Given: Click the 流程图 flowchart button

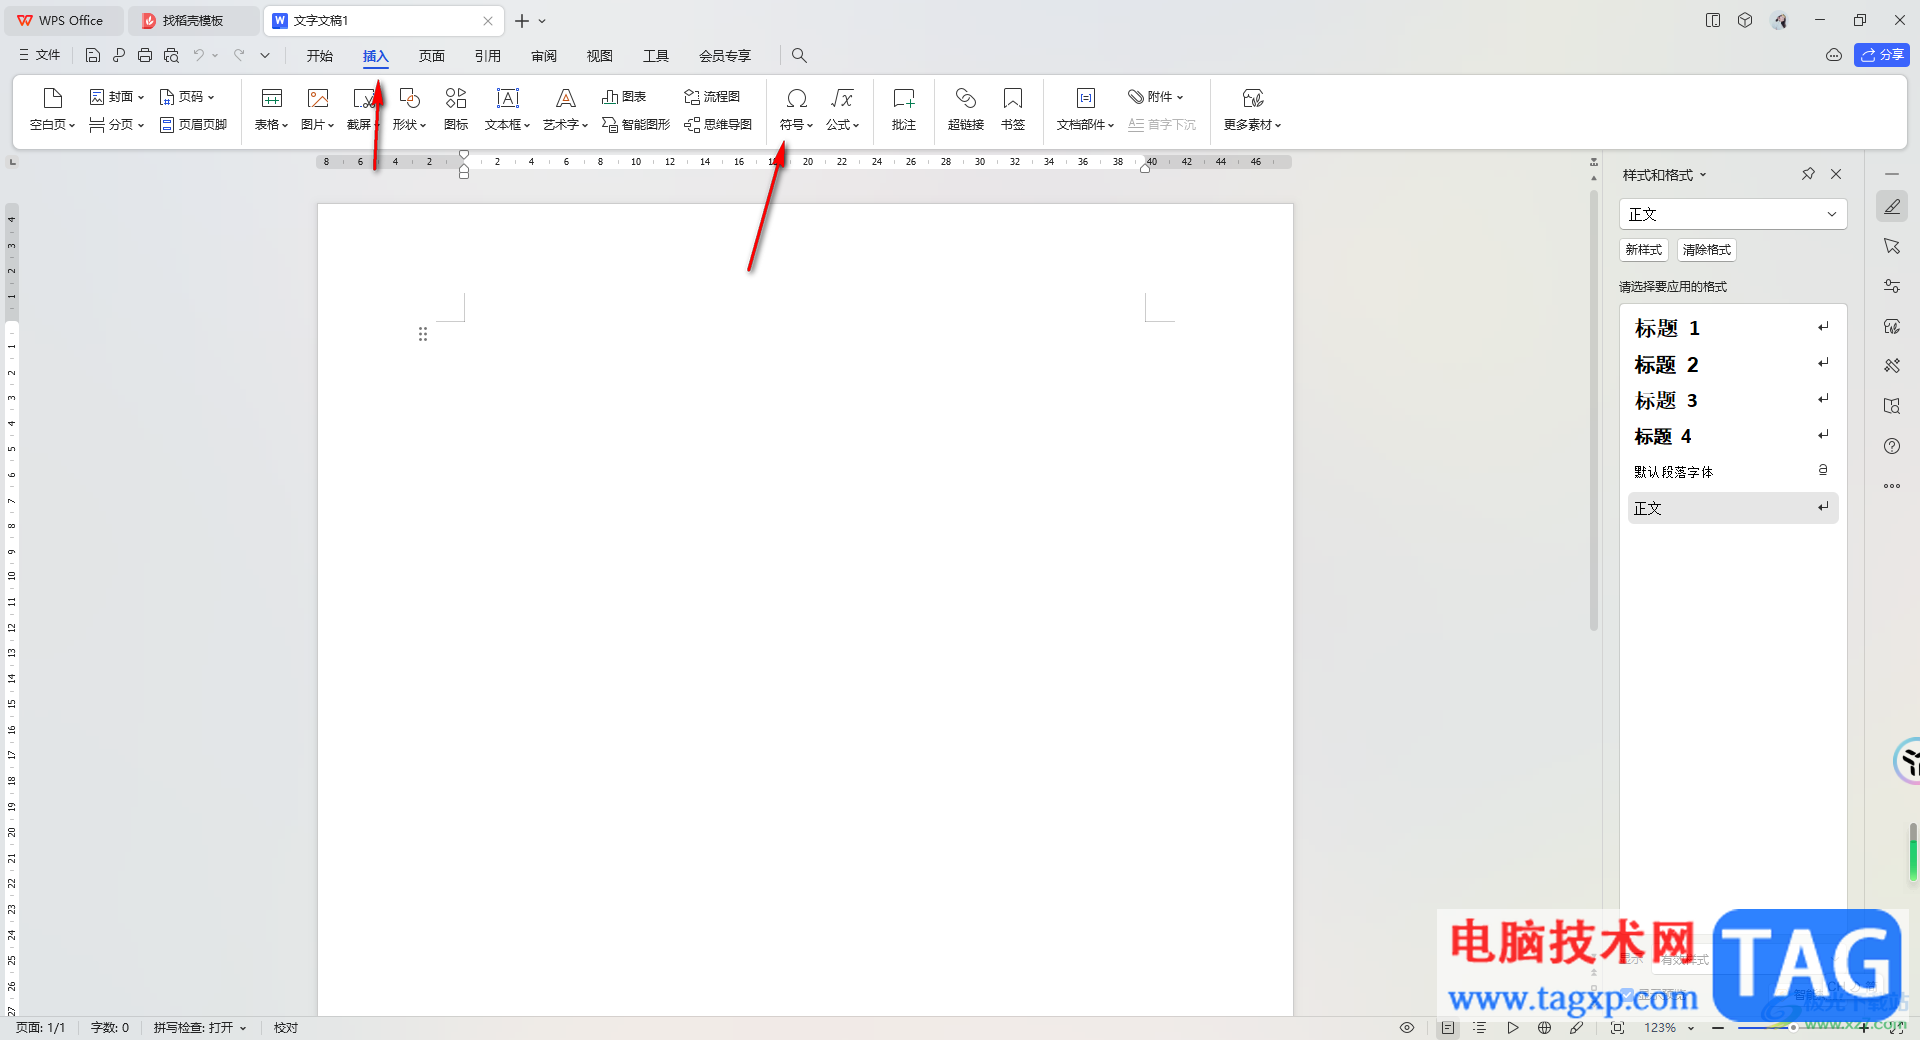Looking at the screenshot, I should pyautogui.click(x=712, y=97).
